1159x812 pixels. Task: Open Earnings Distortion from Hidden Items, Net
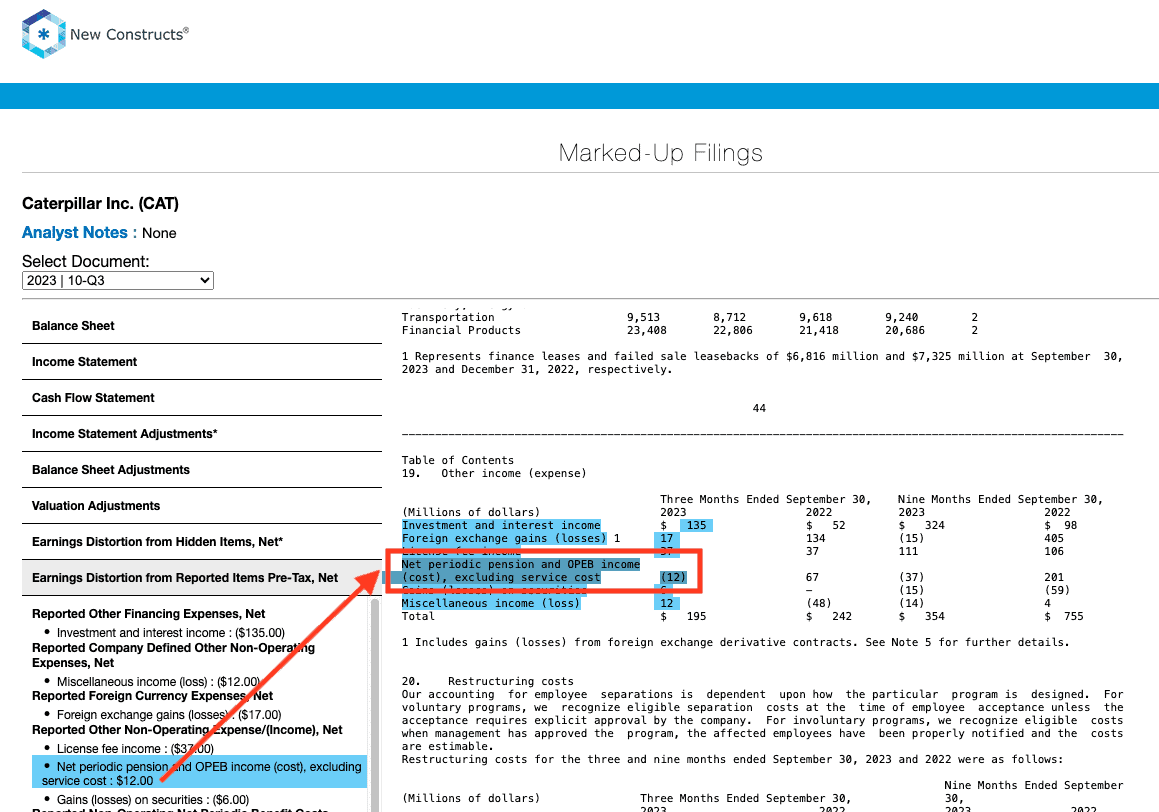[202, 542]
